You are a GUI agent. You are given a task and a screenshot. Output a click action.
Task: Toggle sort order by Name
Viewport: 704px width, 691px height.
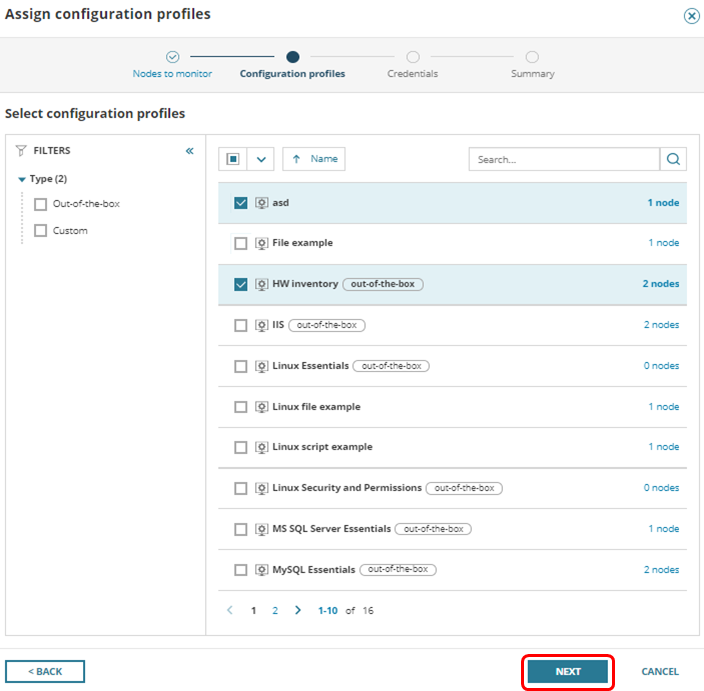coord(314,159)
